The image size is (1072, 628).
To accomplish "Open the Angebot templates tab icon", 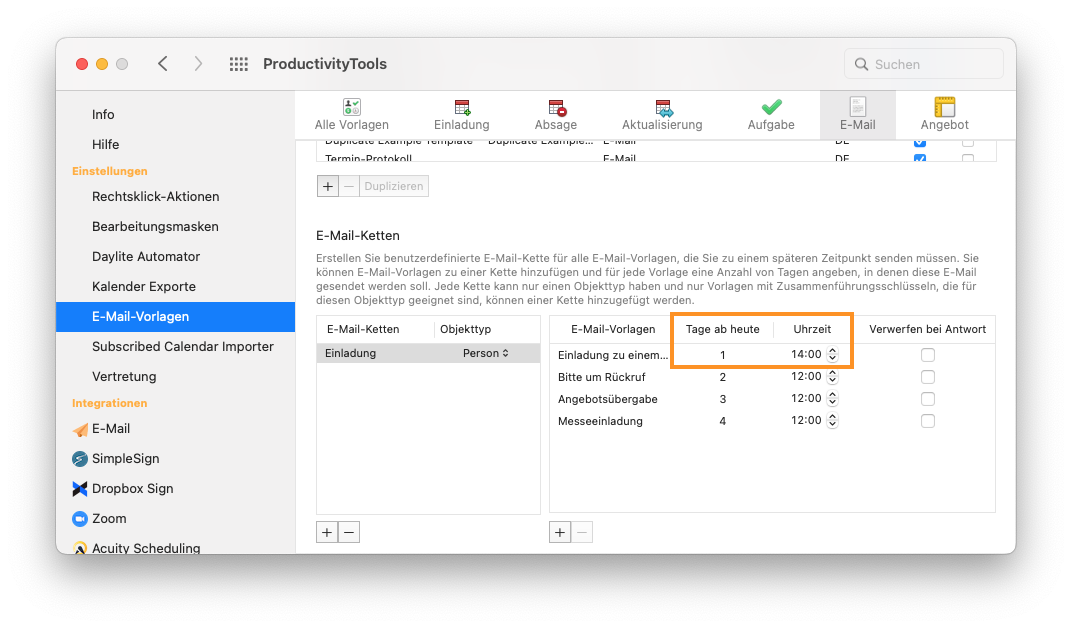I will [944, 107].
